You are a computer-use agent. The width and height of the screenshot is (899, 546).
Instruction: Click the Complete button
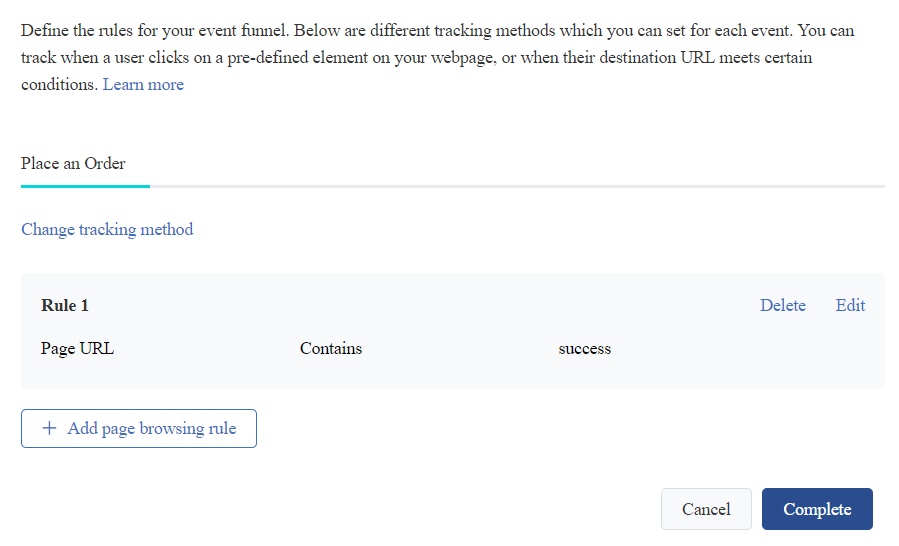click(x=817, y=509)
